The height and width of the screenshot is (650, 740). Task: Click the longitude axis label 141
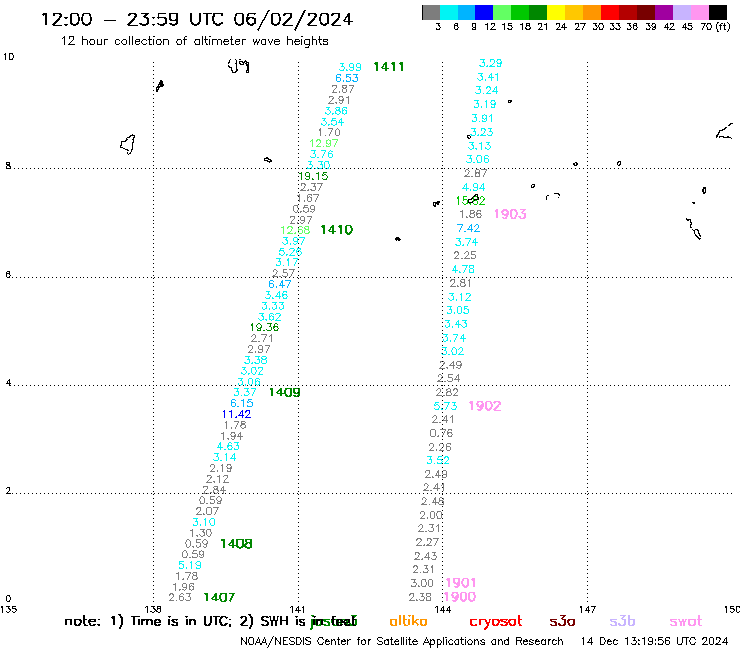[297, 609]
